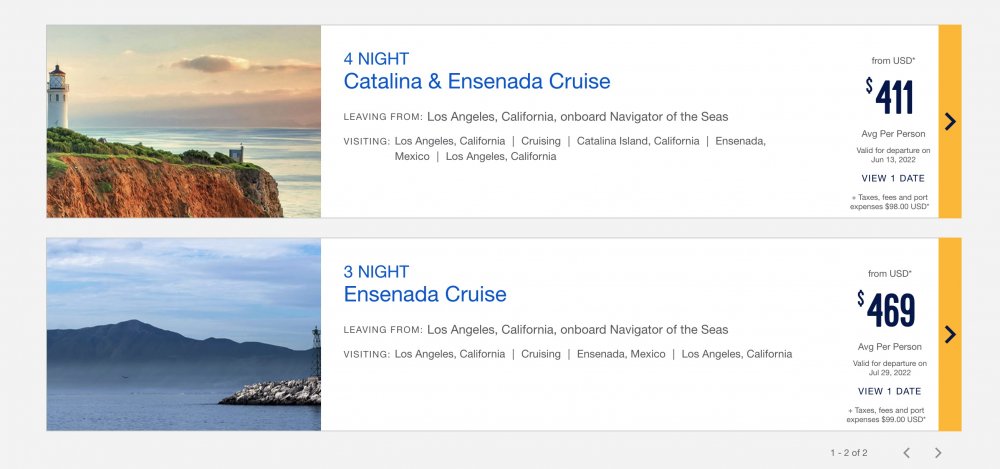Click the 1 - 2 of 2 results counter

[849, 453]
